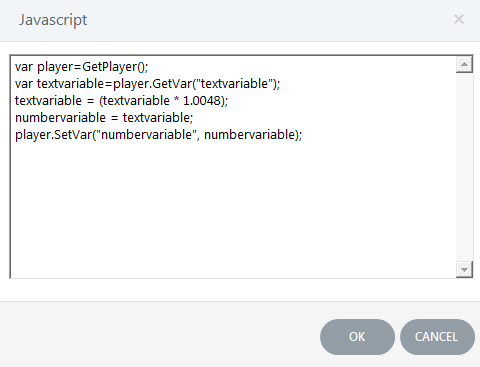The width and height of the screenshot is (480, 367).
Task: Click the scrollbar down arrow in code box
Action: (x=464, y=269)
